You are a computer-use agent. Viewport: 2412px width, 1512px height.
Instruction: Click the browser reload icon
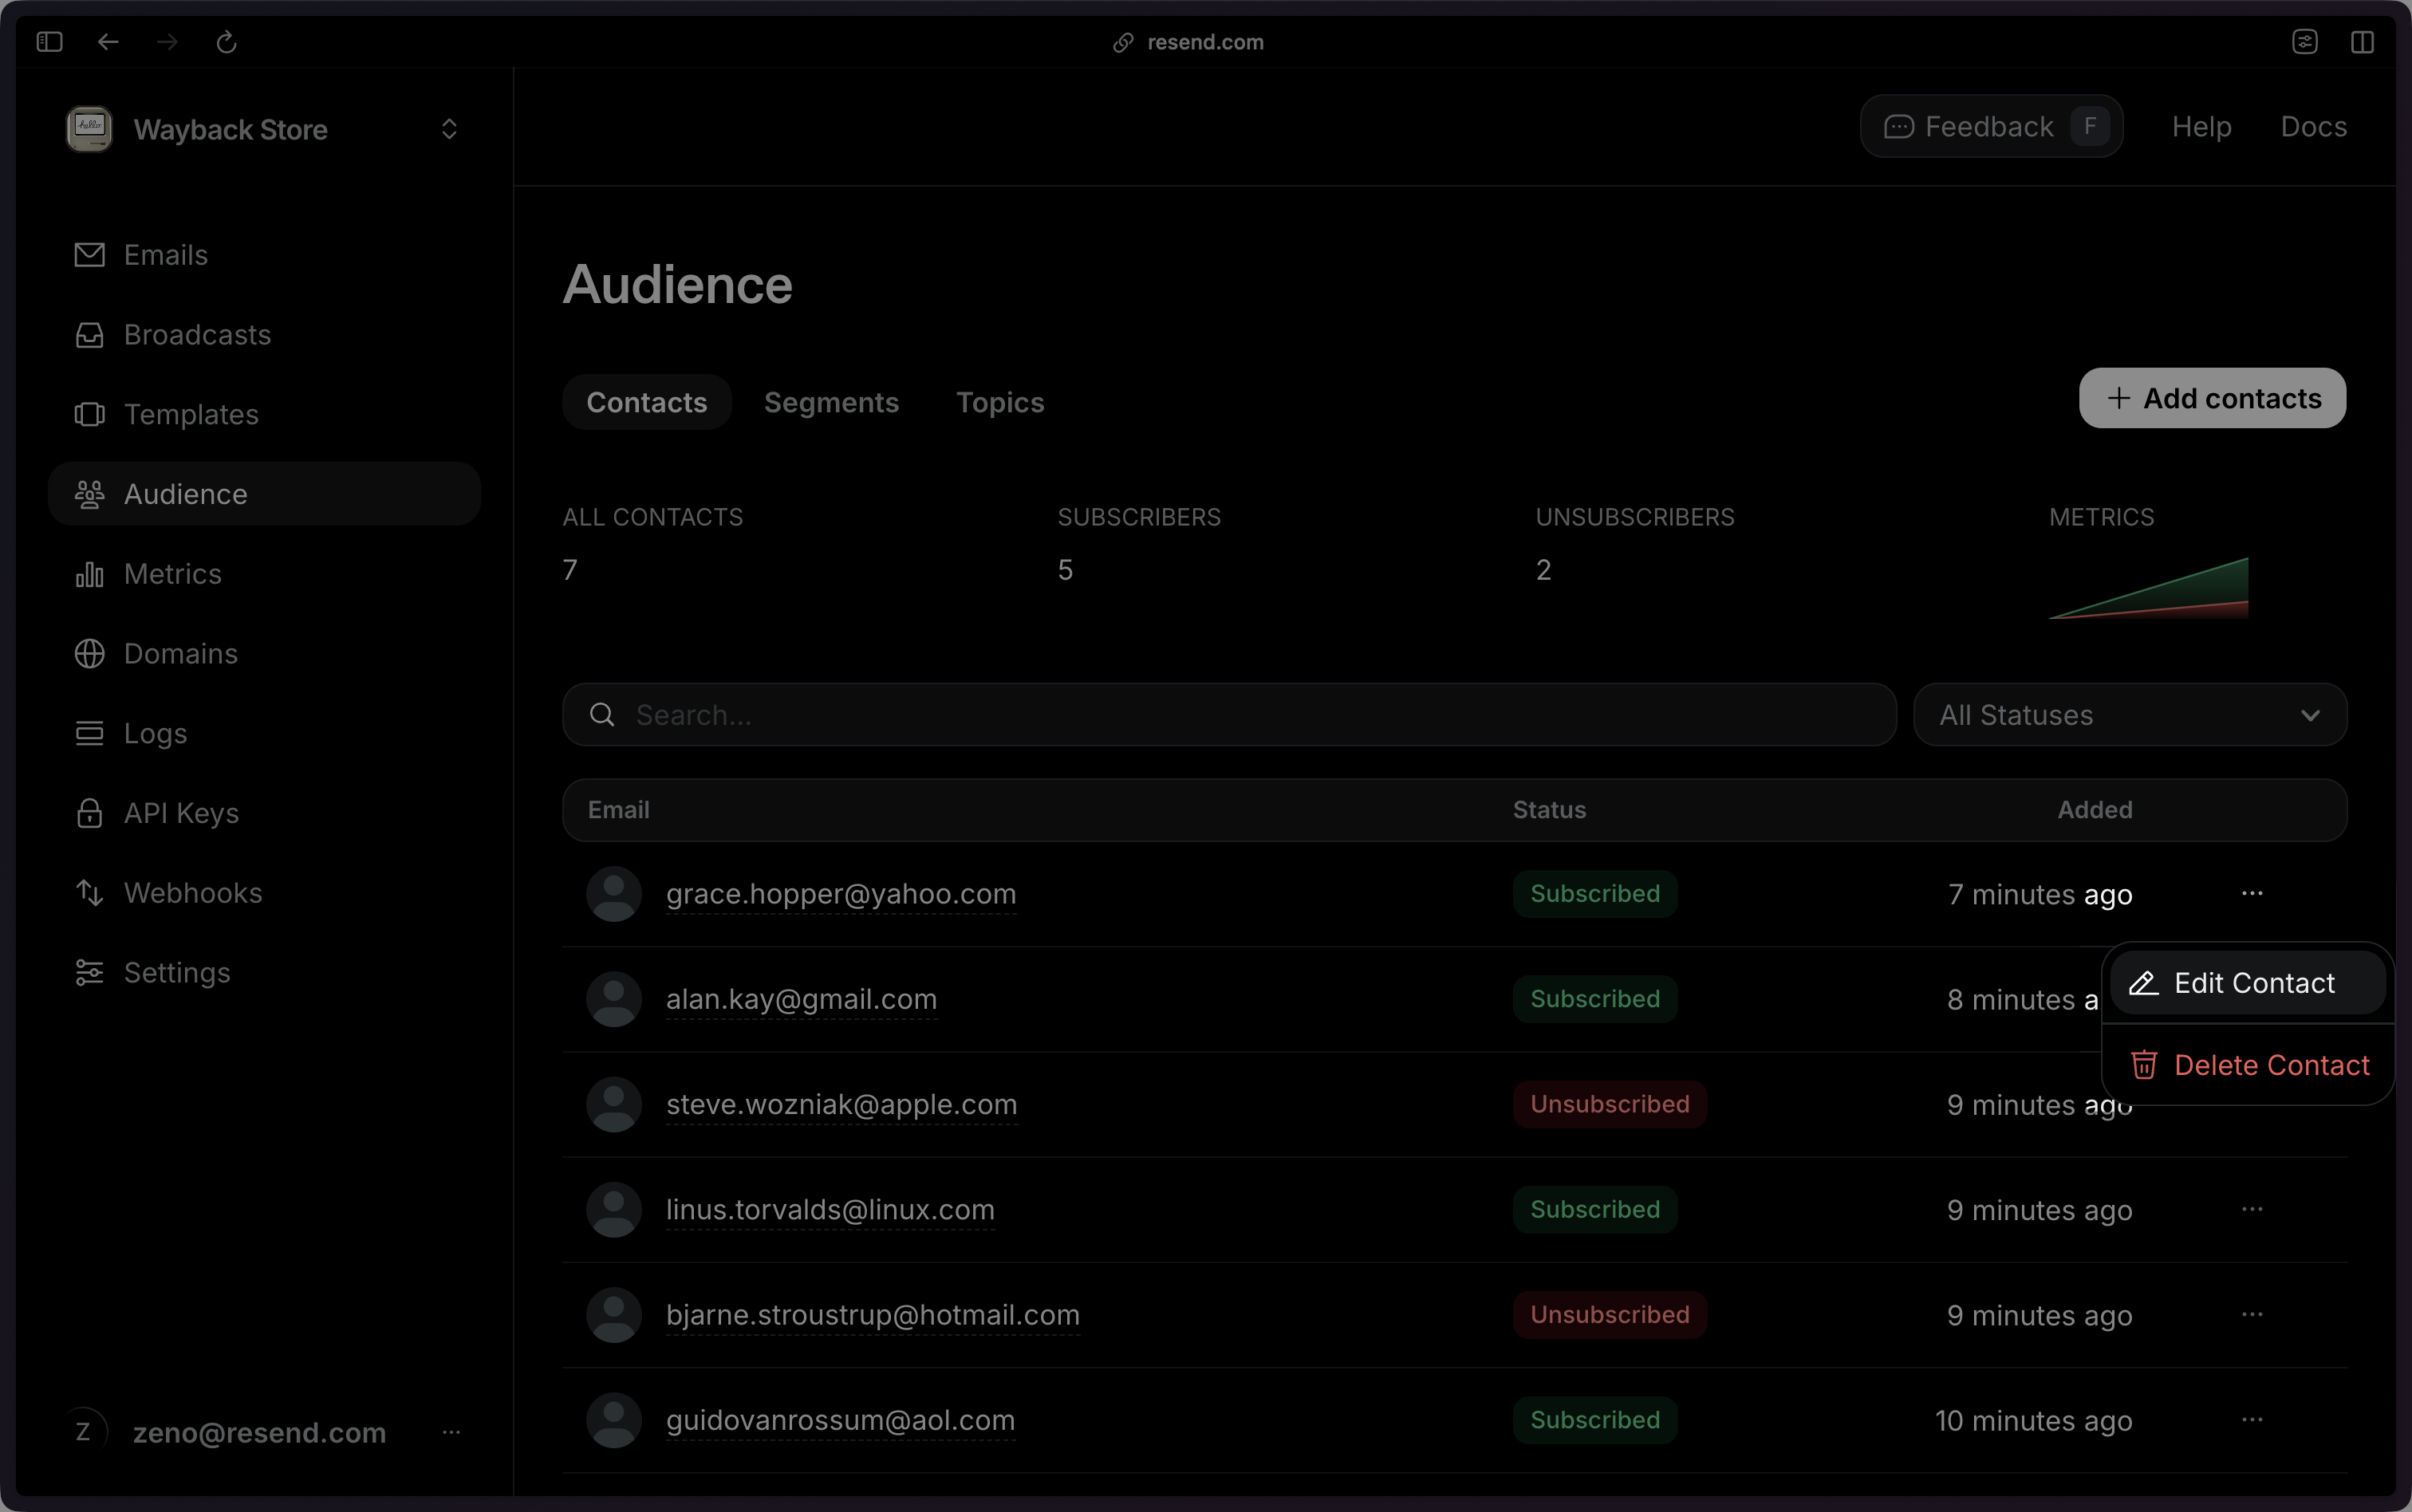tap(227, 42)
